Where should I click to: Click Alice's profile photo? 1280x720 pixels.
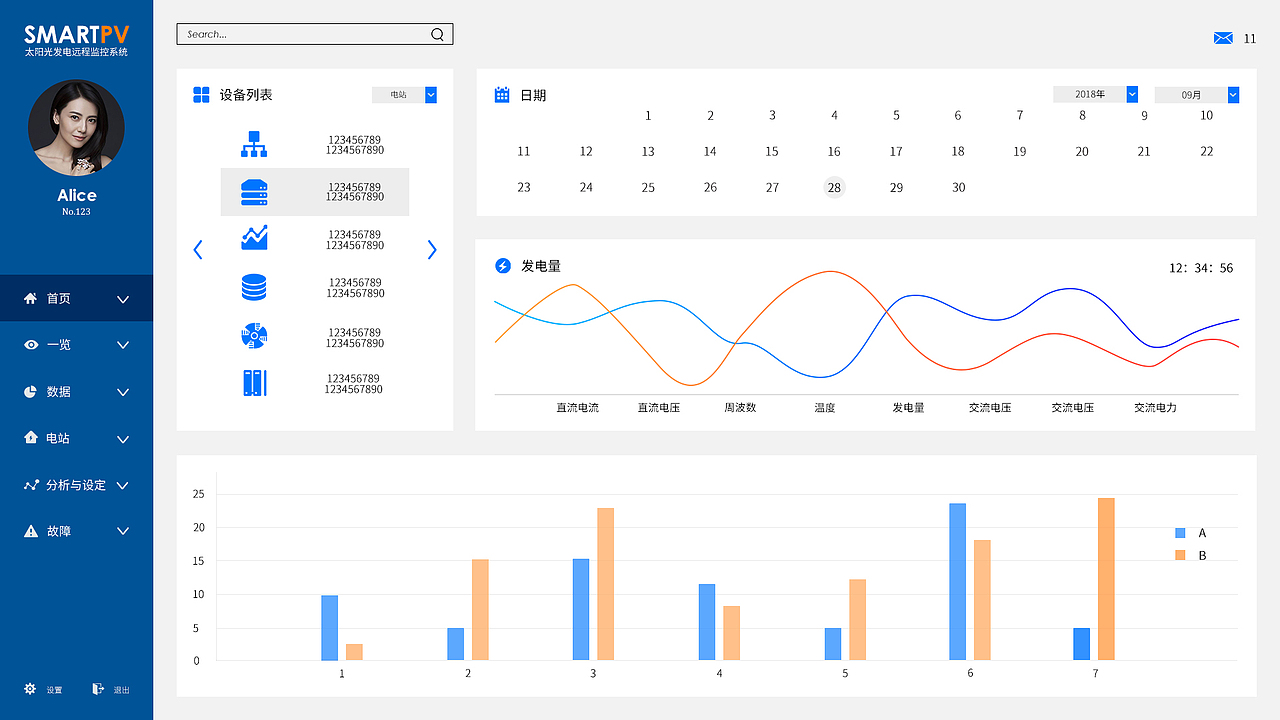(x=76, y=128)
